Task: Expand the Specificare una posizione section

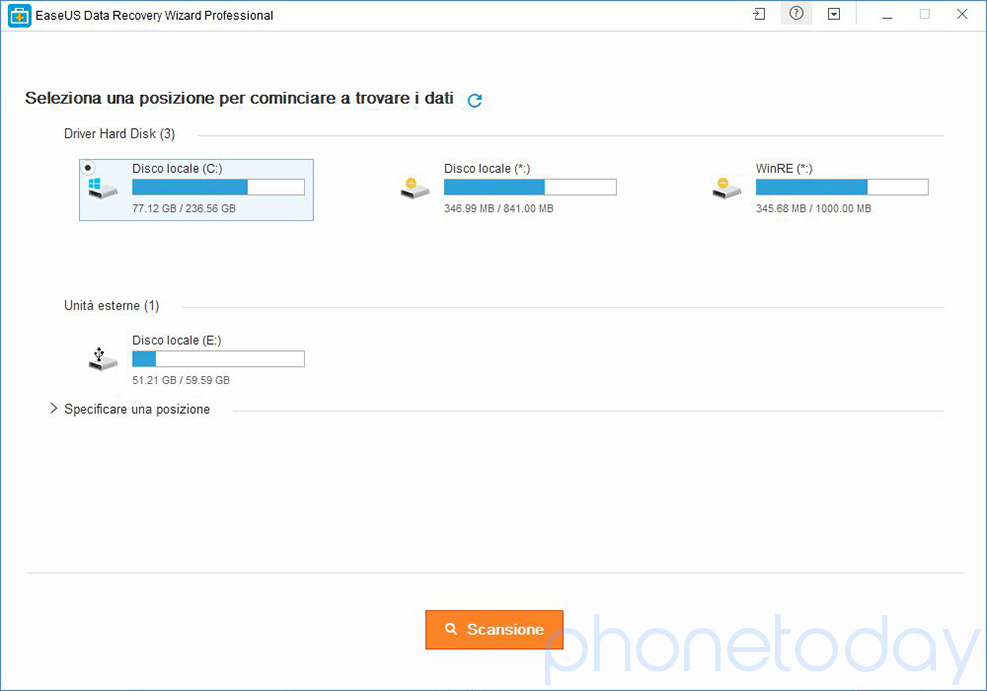Action: pyautogui.click(x=54, y=409)
